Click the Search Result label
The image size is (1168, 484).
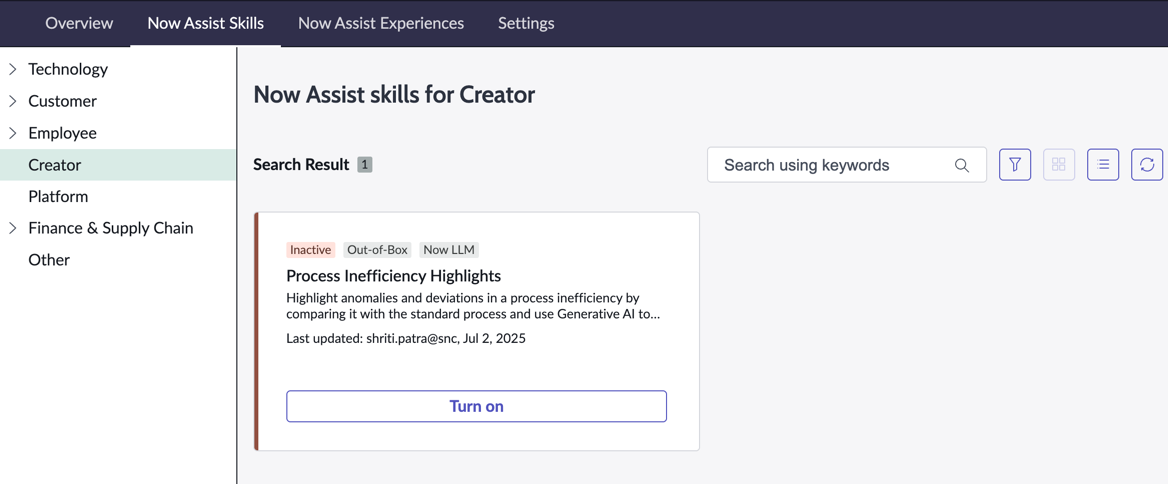point(301,165)
